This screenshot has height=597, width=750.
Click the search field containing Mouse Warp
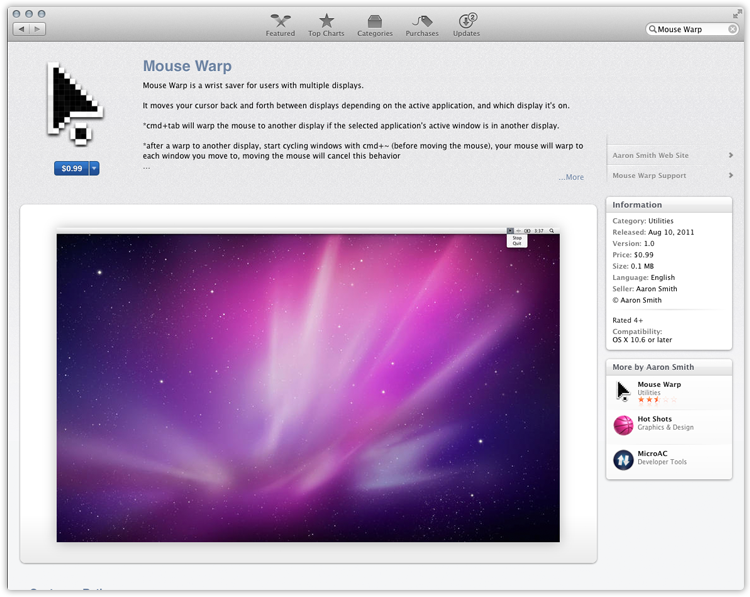[x=695, y=29]
